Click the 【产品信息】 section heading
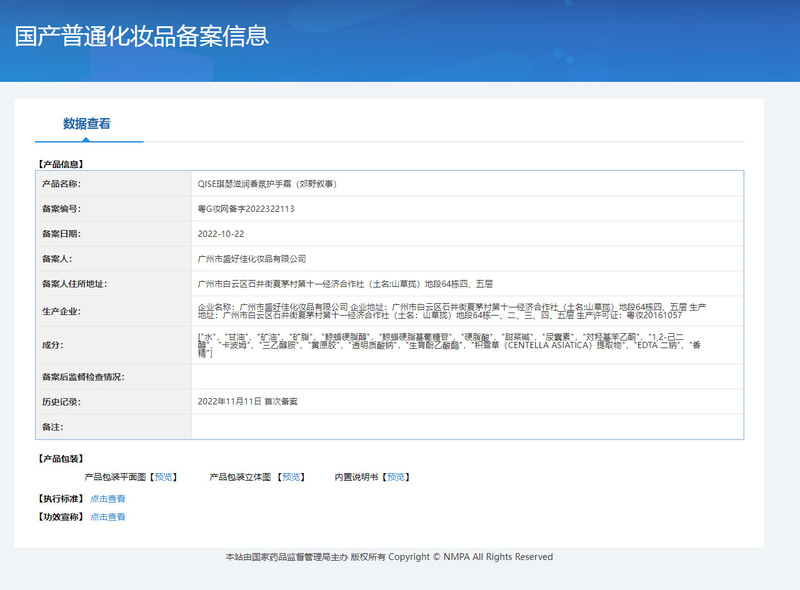 [x=58, y=162]
